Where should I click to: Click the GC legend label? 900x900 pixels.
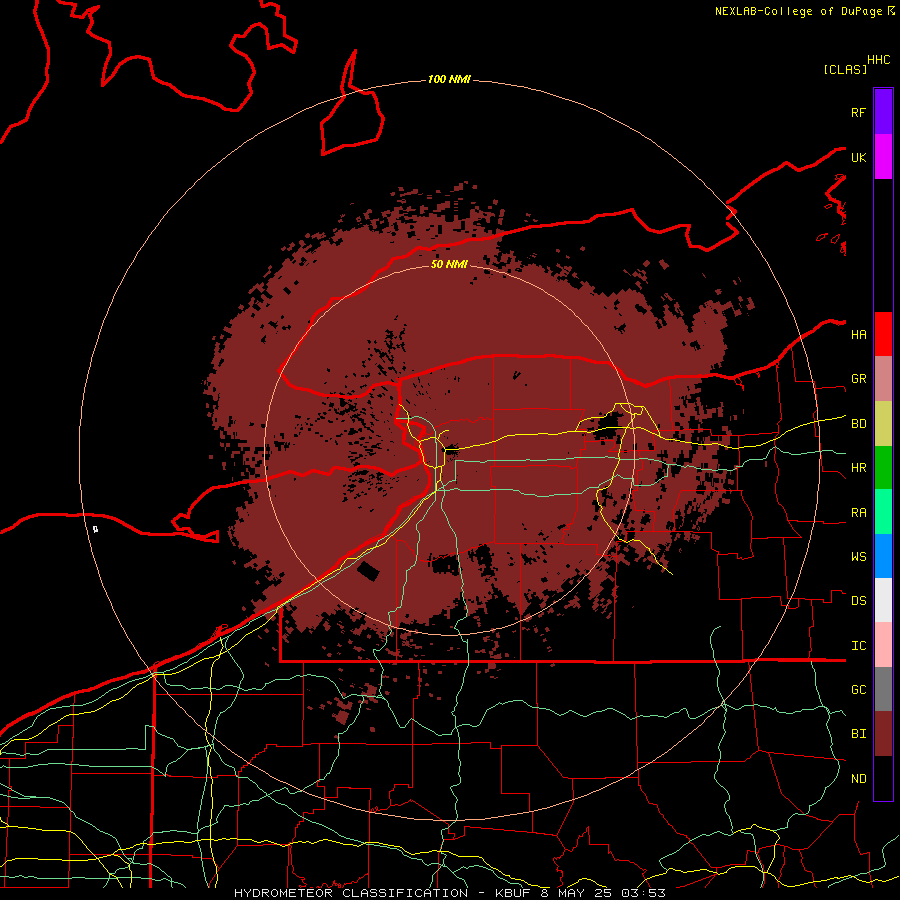pos(858,689)
